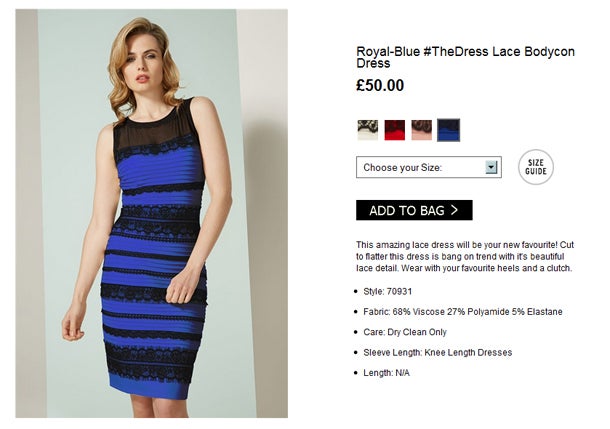Click the chevron arrow on Add to Bag
The height and width of the screenshot is (429, 610).
click(x=454, y=210)
